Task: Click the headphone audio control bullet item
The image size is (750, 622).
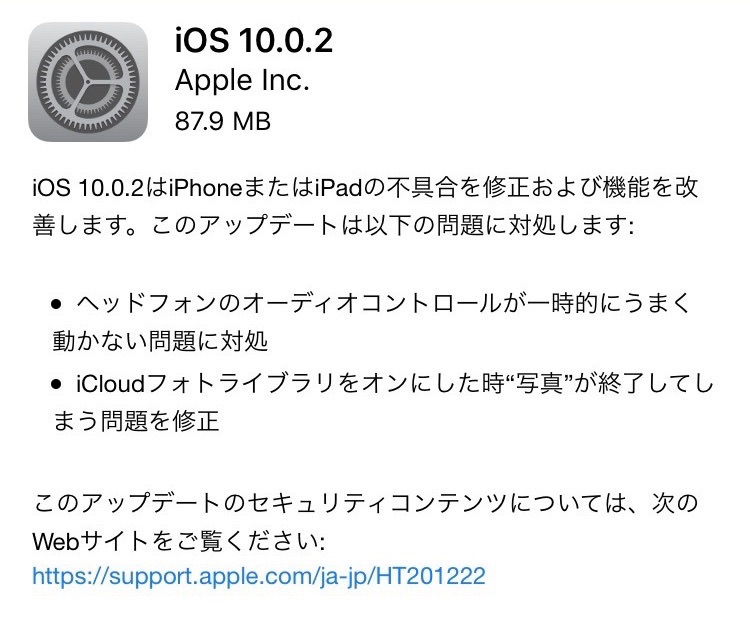Action: coord(371,322)
